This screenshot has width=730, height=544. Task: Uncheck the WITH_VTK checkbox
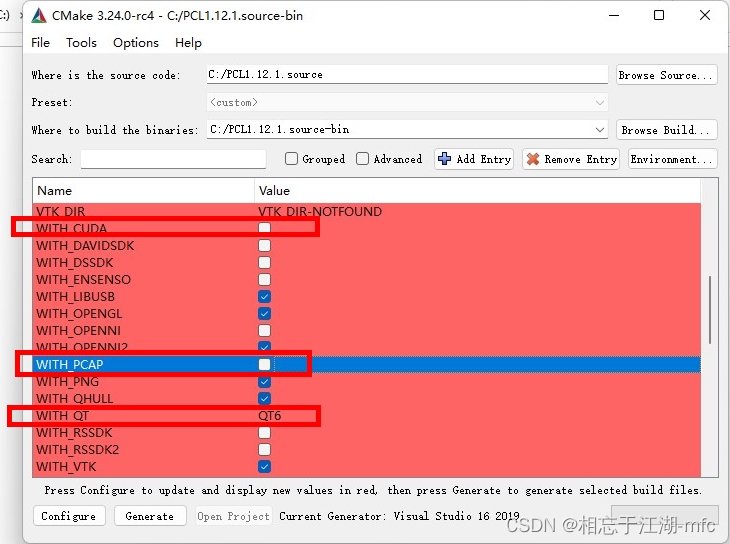tap(264, 467)
